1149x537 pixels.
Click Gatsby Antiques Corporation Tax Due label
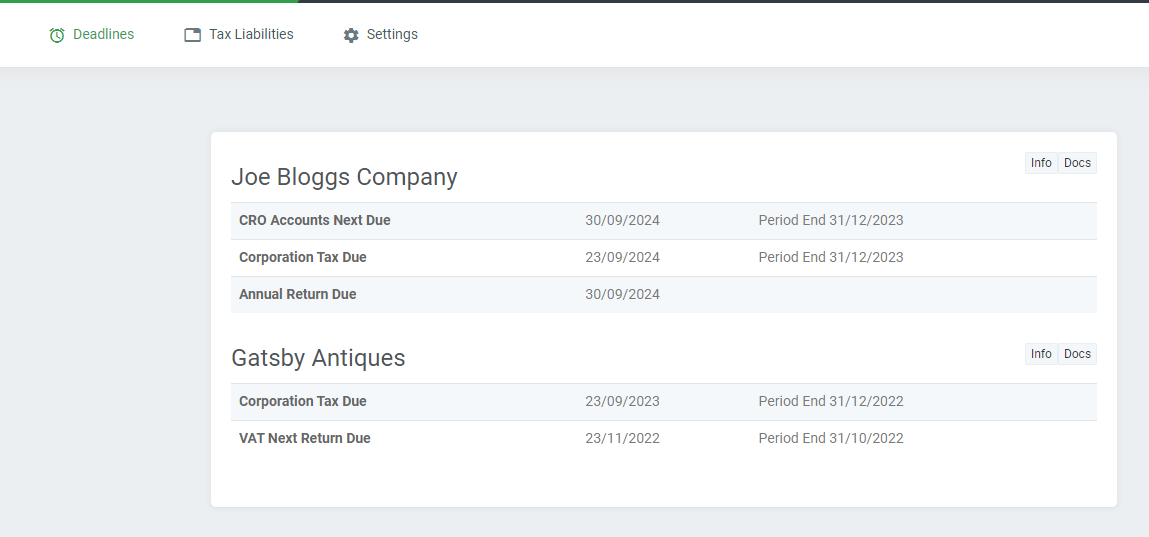coord(303,401)
